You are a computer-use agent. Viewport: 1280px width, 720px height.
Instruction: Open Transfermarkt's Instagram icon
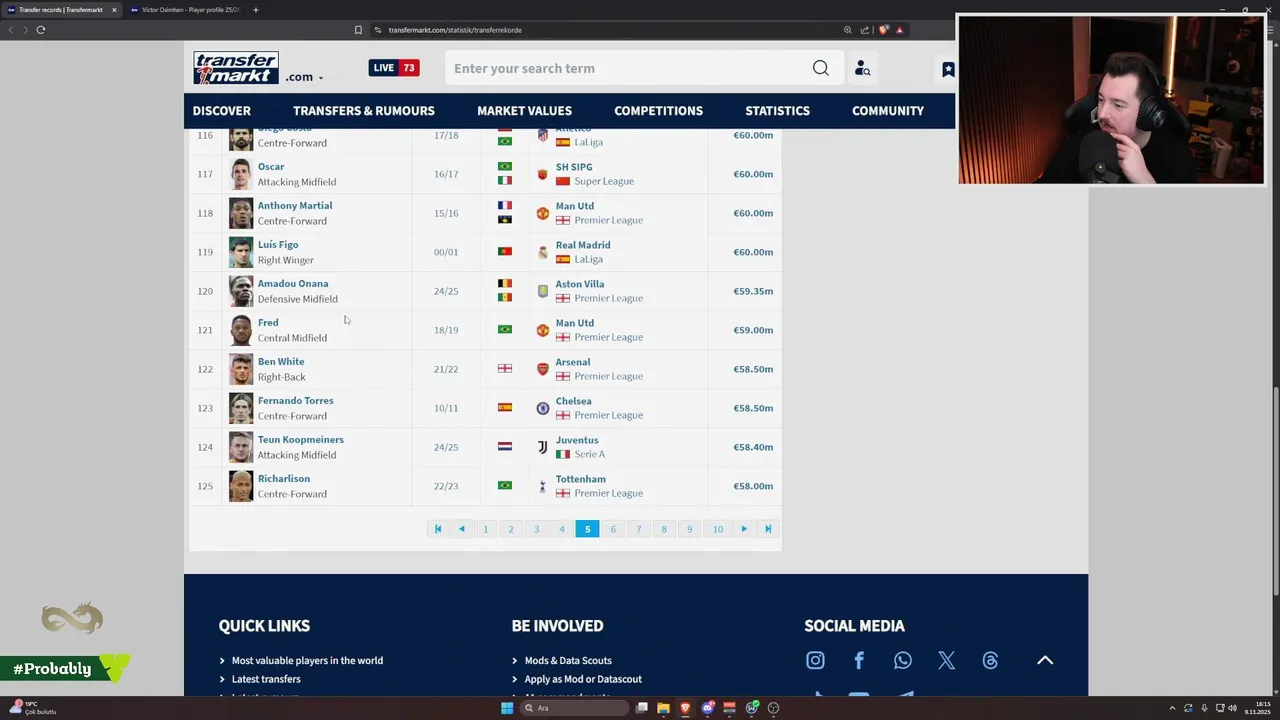tap(815, 660)
